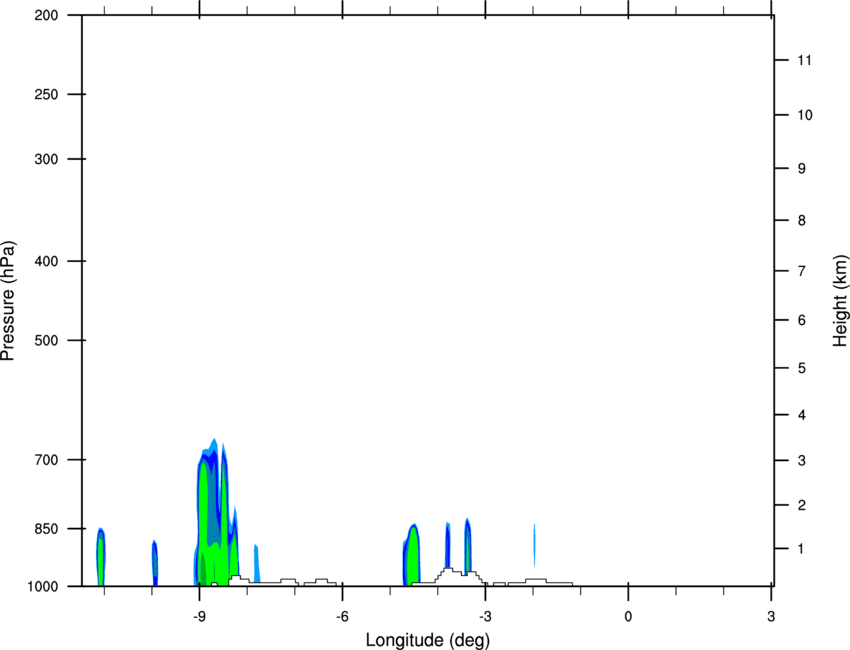This screenshot has width=850, height=650.
Task: Click the small green column at far left
Action: [x=101, y=557]
